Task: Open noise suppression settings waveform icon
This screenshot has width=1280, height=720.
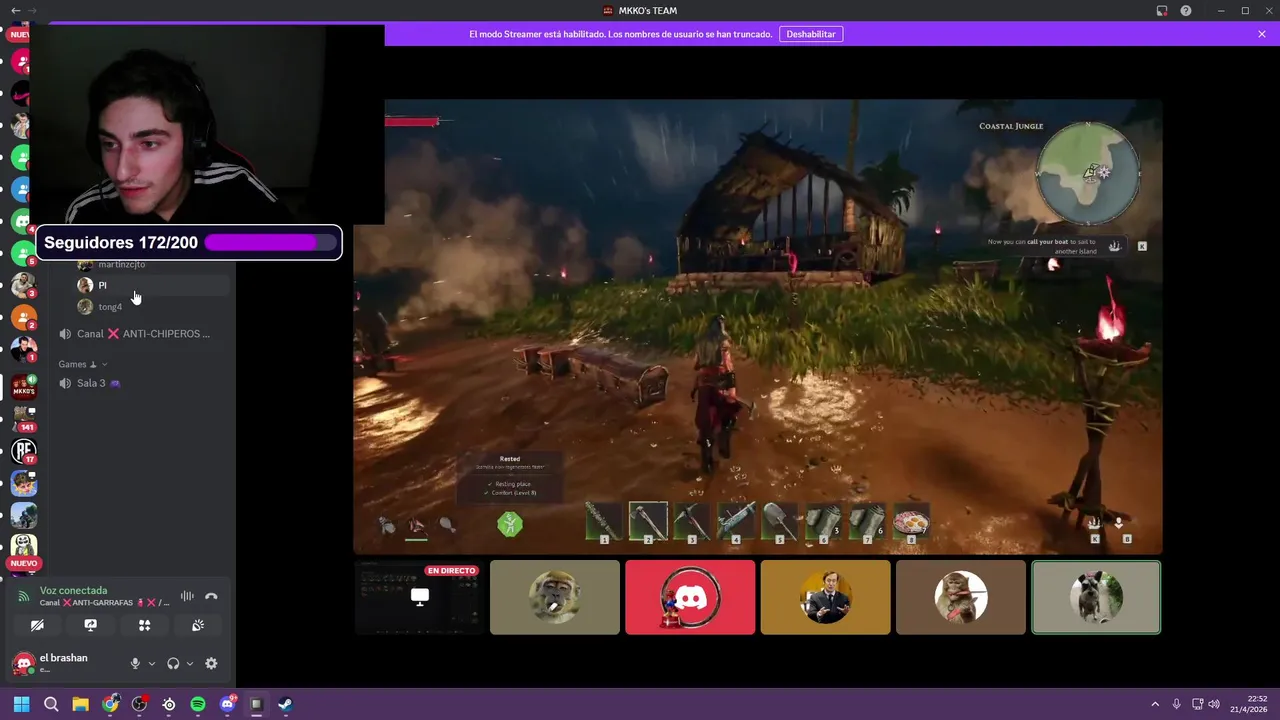Action: click(187, 597)
